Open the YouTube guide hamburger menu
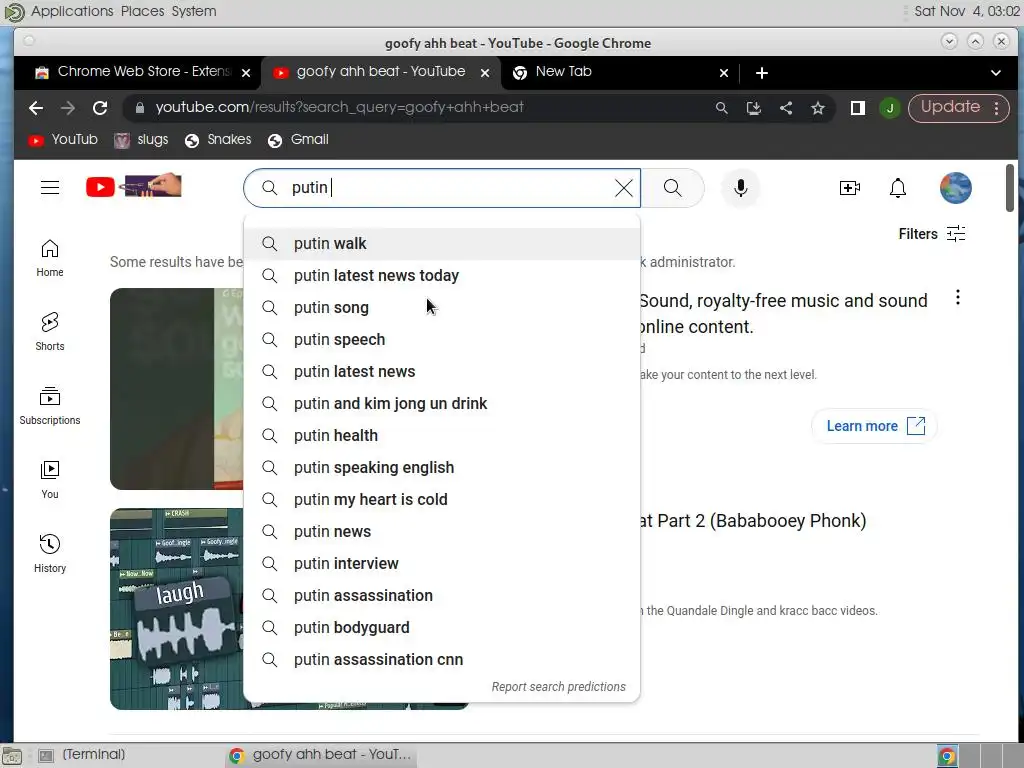 coord(50,187)
